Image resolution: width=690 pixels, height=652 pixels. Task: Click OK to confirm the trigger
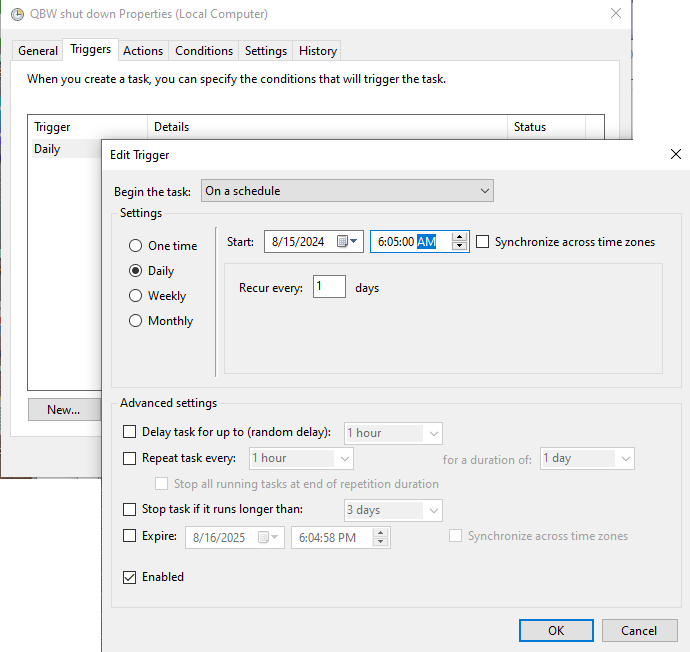click(556, 630)
